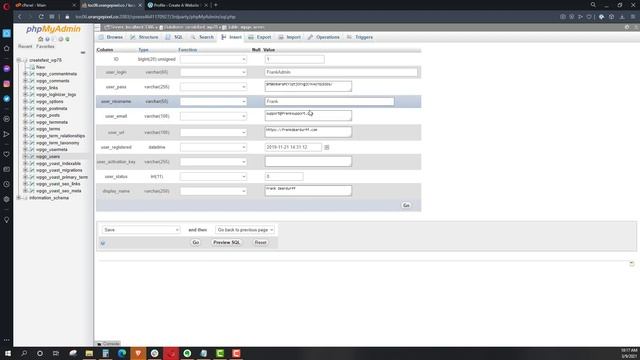Click the browser reload icon
Viewport: 640px width, 360px height.
[x=41, y=17]
